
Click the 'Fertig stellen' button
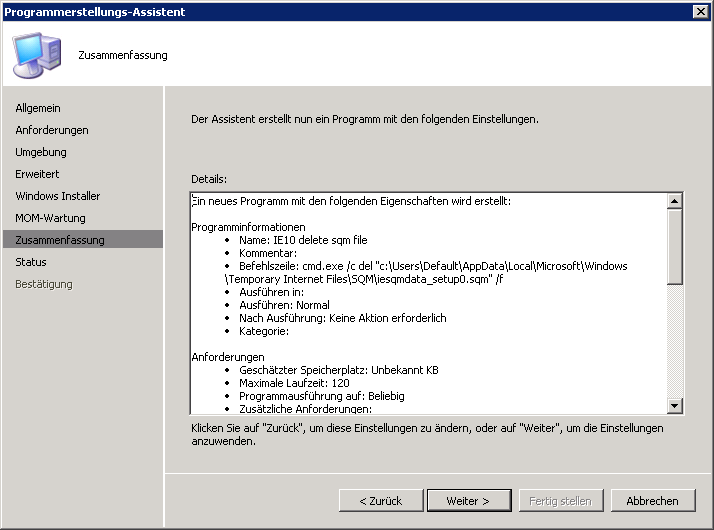point(560,500)
